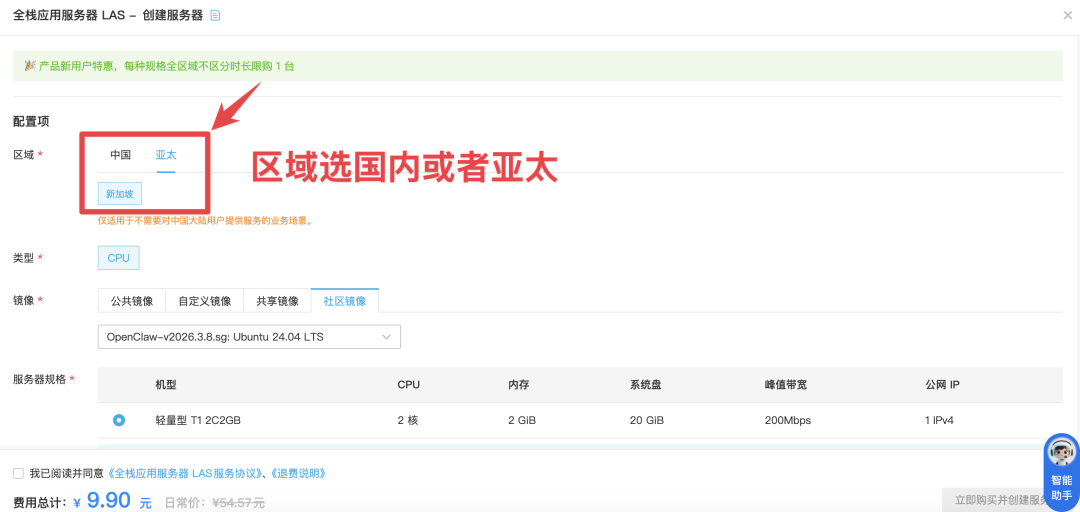
Task: Close the create server dialog
Action: point(1066,15)
